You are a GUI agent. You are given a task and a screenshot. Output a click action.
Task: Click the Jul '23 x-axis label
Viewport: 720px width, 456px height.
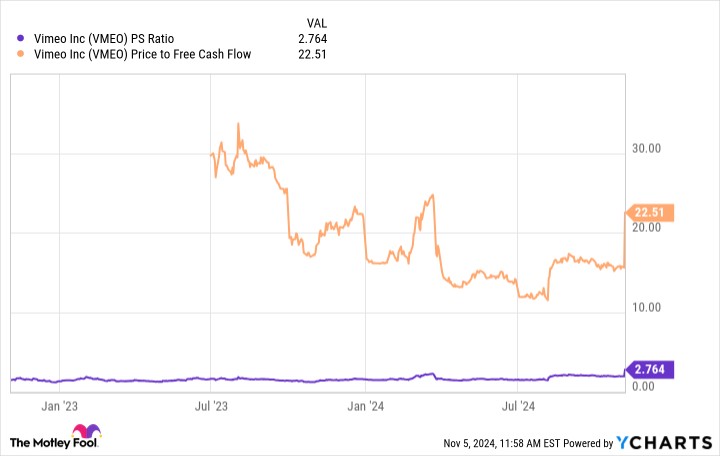coord(211,406)
